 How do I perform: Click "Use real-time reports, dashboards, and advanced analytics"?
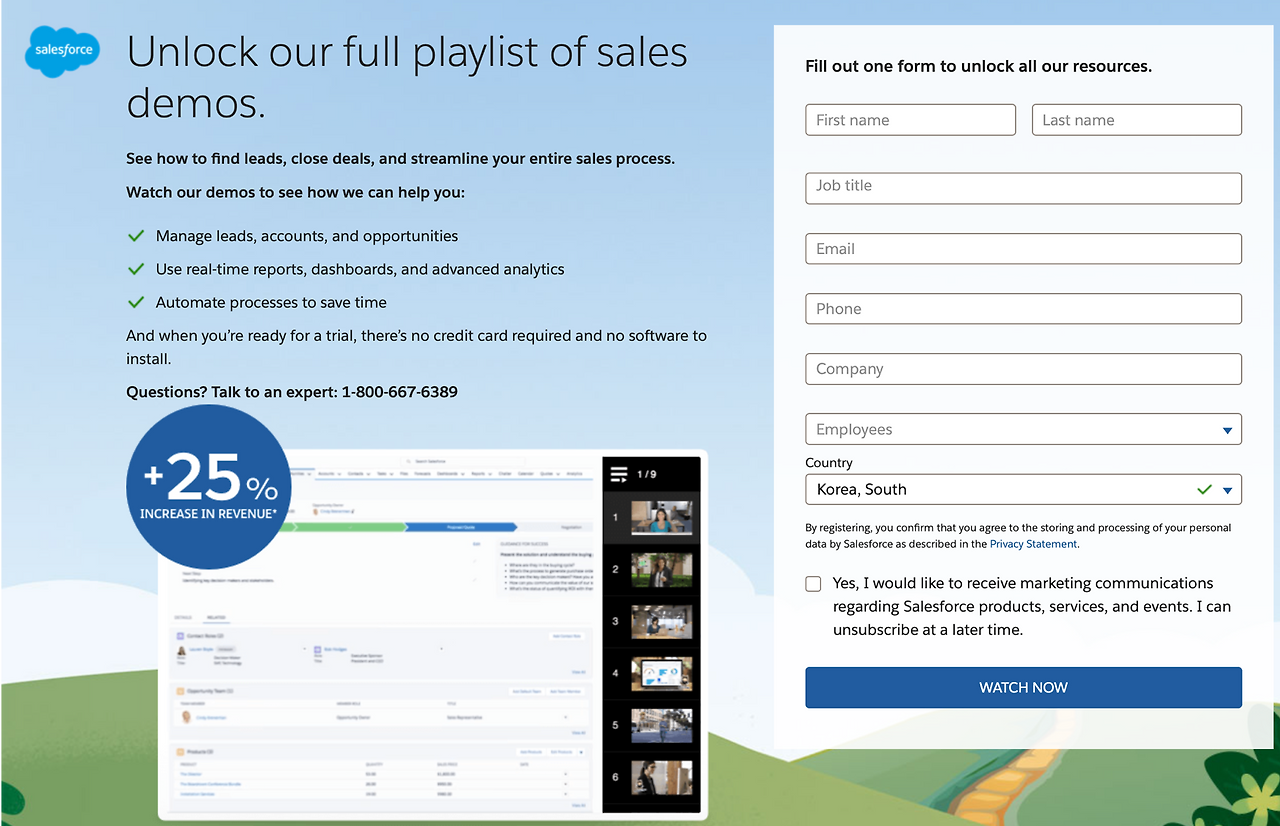360,270
